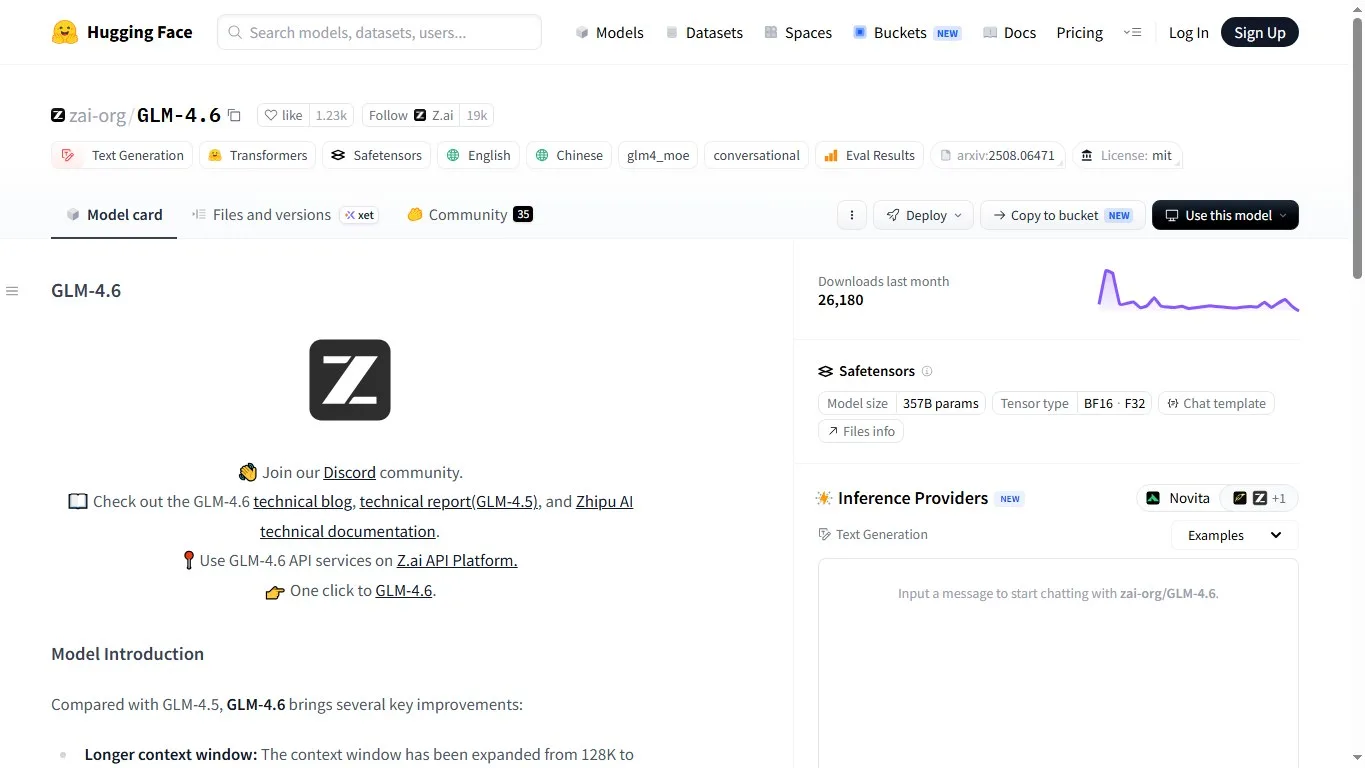Click the three-dot more options icon
Viewport: 1365px width, 768px height.
click(x=851, y=215)
